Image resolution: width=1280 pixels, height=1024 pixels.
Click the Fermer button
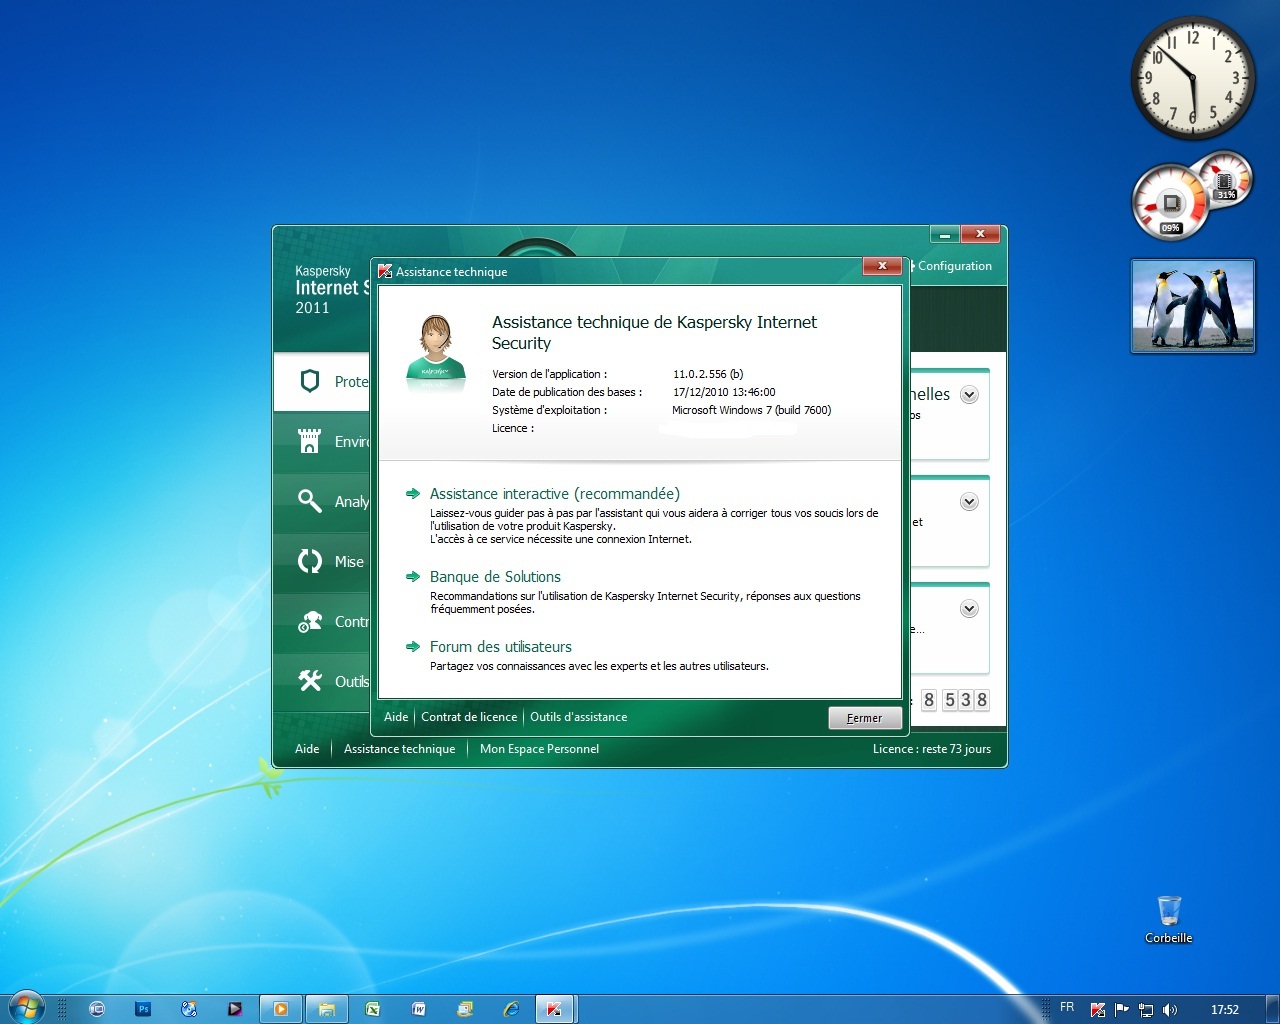coord(865,718)
